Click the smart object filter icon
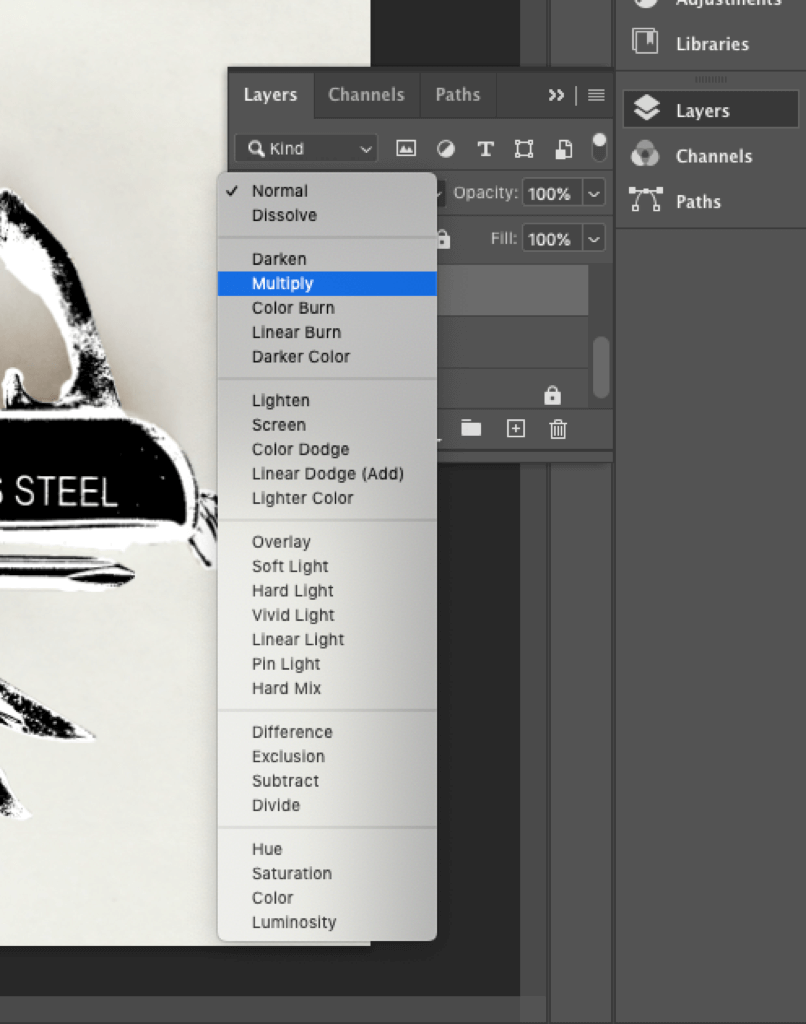This screenshot has height=1024, width=806. point(564,149)
